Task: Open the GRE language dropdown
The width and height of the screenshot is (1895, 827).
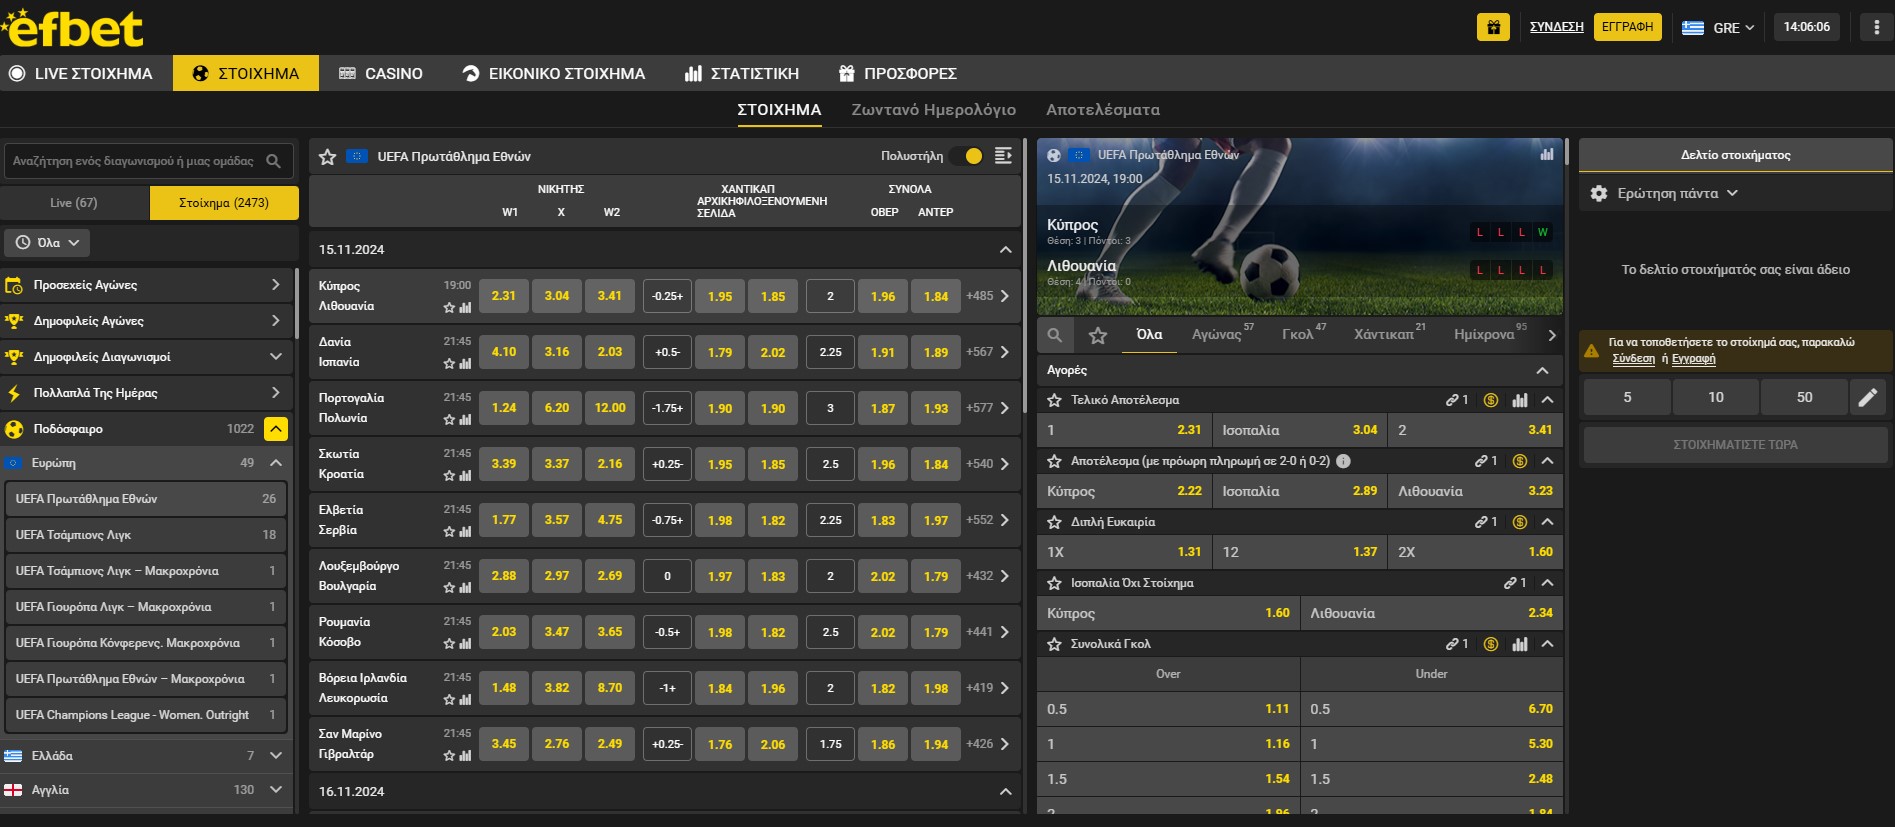Action: 1719,28
